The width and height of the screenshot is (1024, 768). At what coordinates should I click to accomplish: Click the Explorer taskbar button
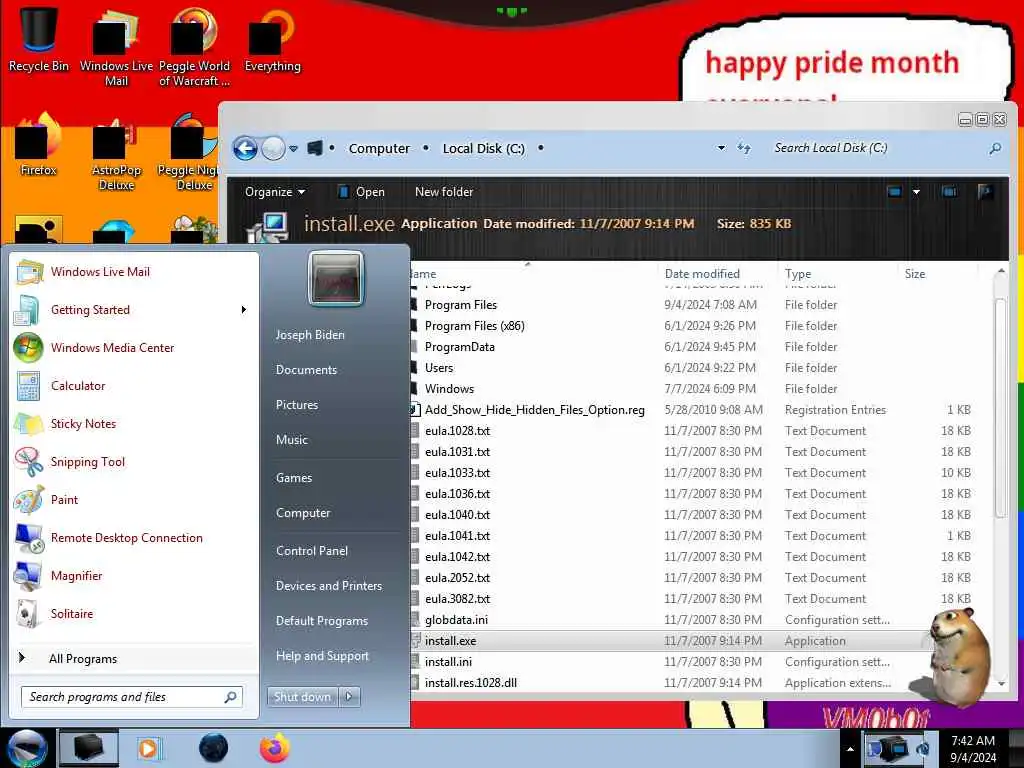point(89,748)
